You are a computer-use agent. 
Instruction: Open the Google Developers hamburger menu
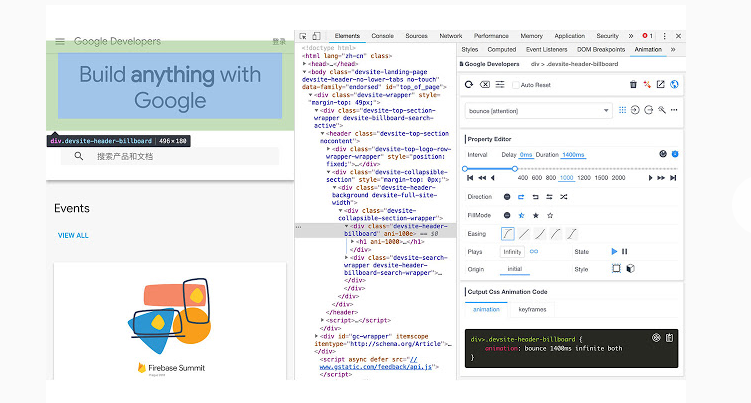(x=60, y=41)
